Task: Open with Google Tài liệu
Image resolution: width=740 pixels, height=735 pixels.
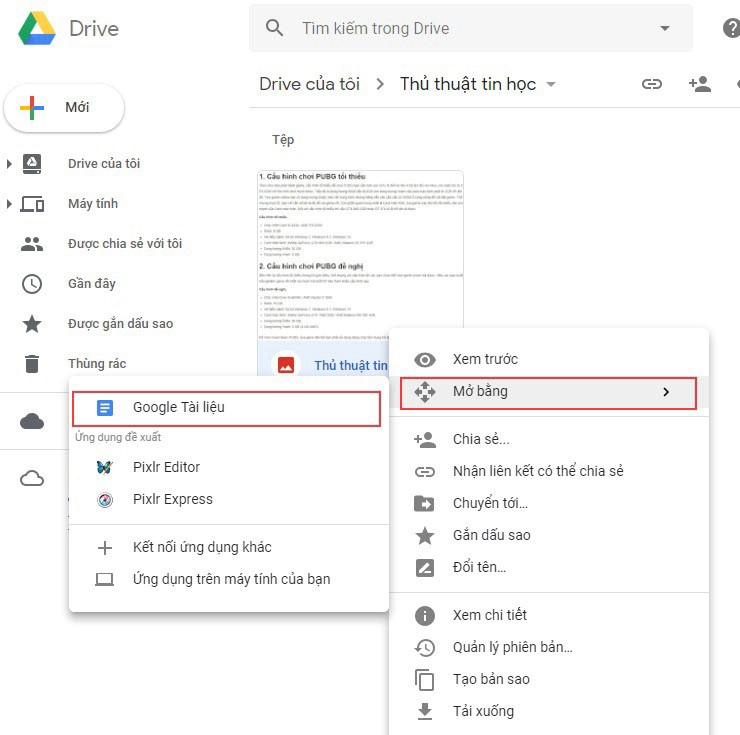Action: [x=178, y=408]
